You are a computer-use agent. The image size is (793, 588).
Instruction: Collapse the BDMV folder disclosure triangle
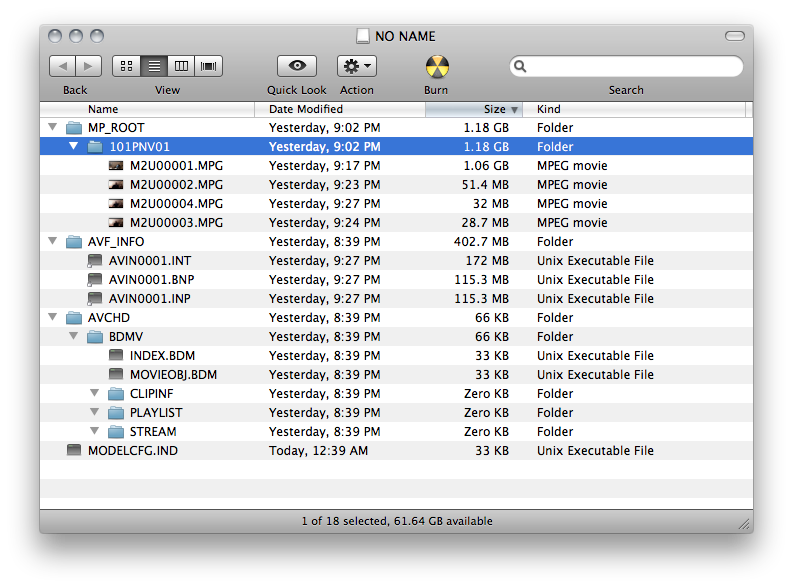point(73,337)
